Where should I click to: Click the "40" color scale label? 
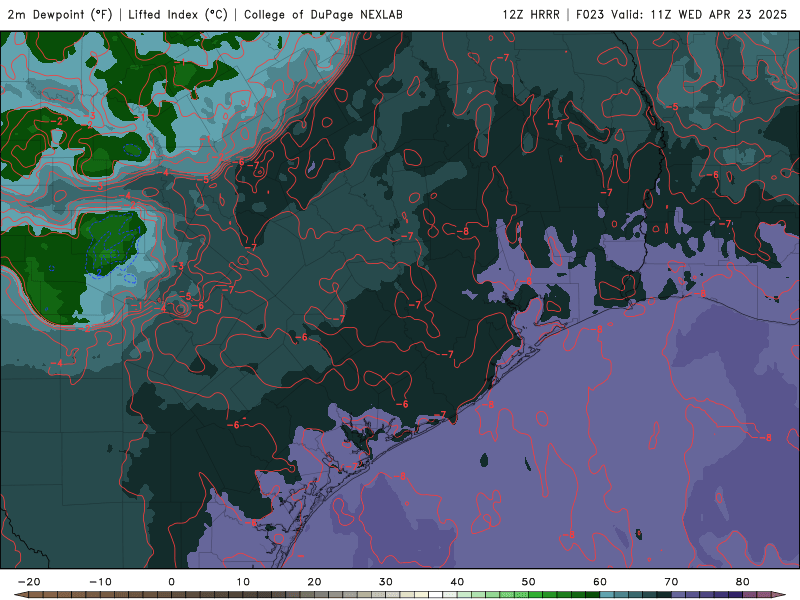pyautogui.click(x=457, y=582)
